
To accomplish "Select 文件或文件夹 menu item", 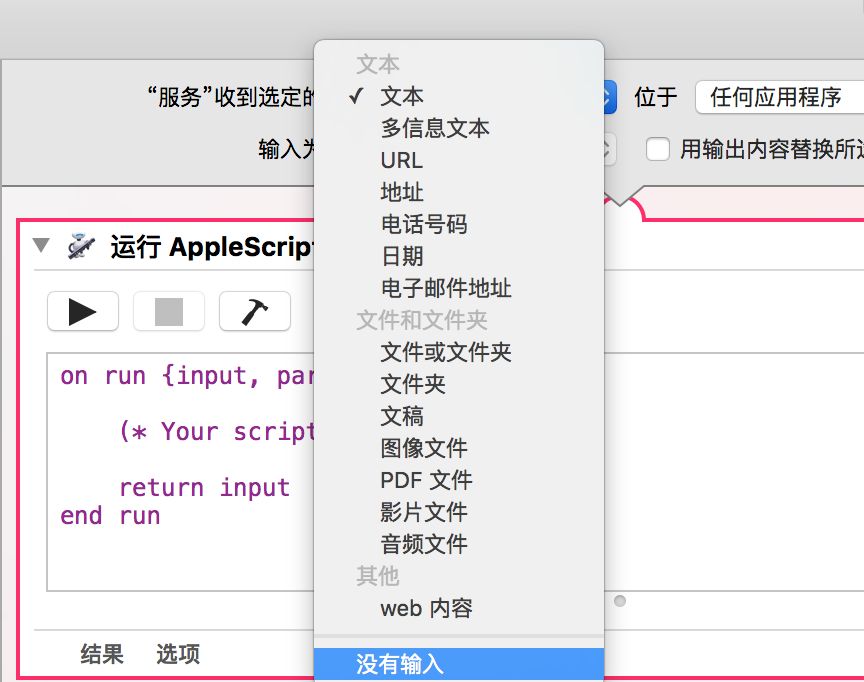I will [x=458, y=352].
